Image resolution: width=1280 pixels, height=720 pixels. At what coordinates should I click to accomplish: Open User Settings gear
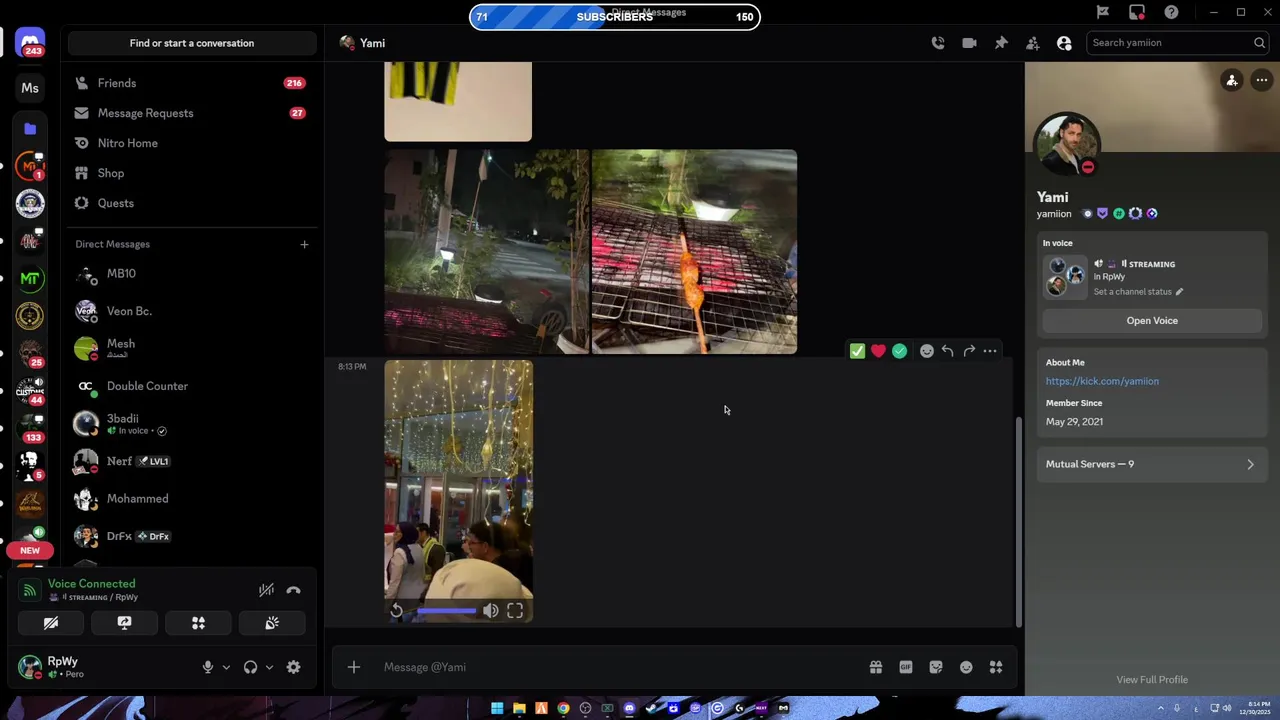[x=293, y=667]
